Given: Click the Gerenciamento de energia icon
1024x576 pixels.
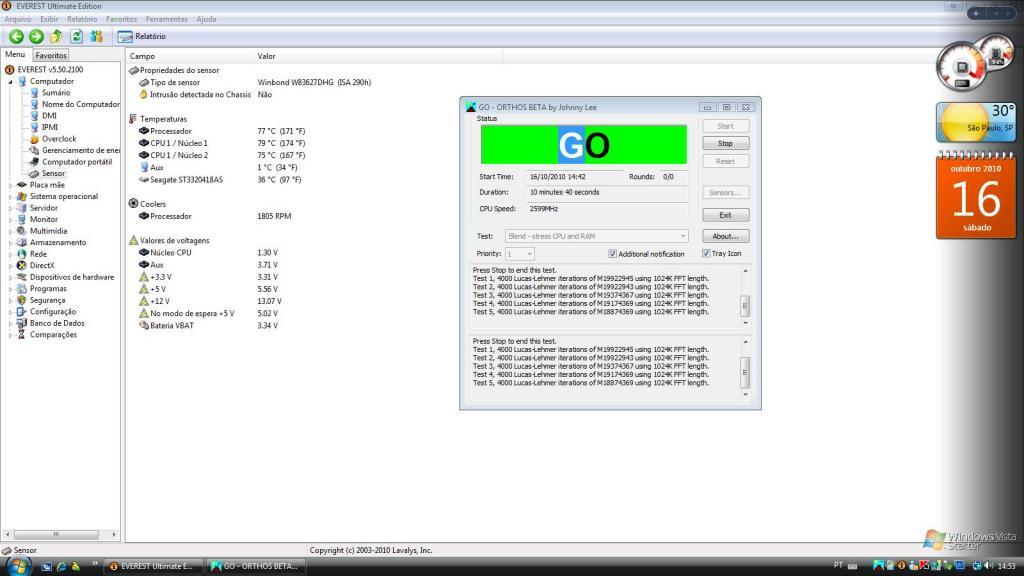Looking at the screenshot, I should 34,150.
